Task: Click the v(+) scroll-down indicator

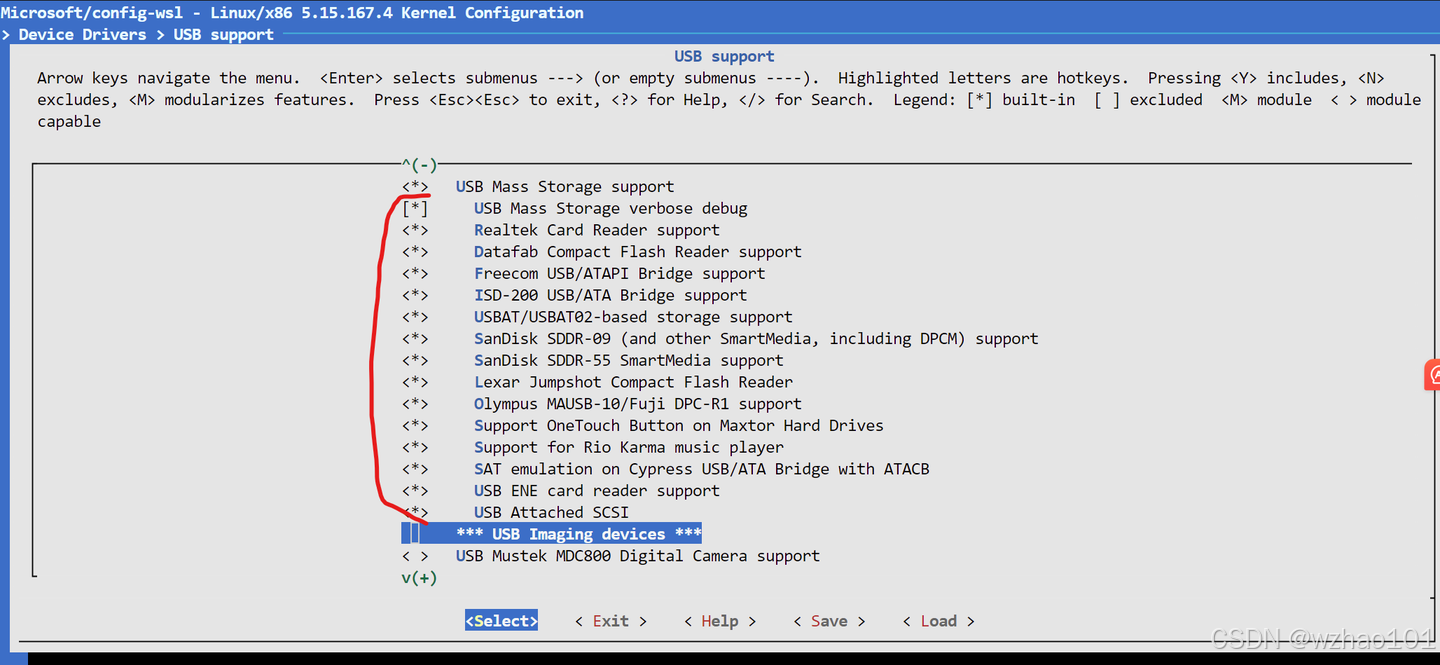Action: pos(420,578)
